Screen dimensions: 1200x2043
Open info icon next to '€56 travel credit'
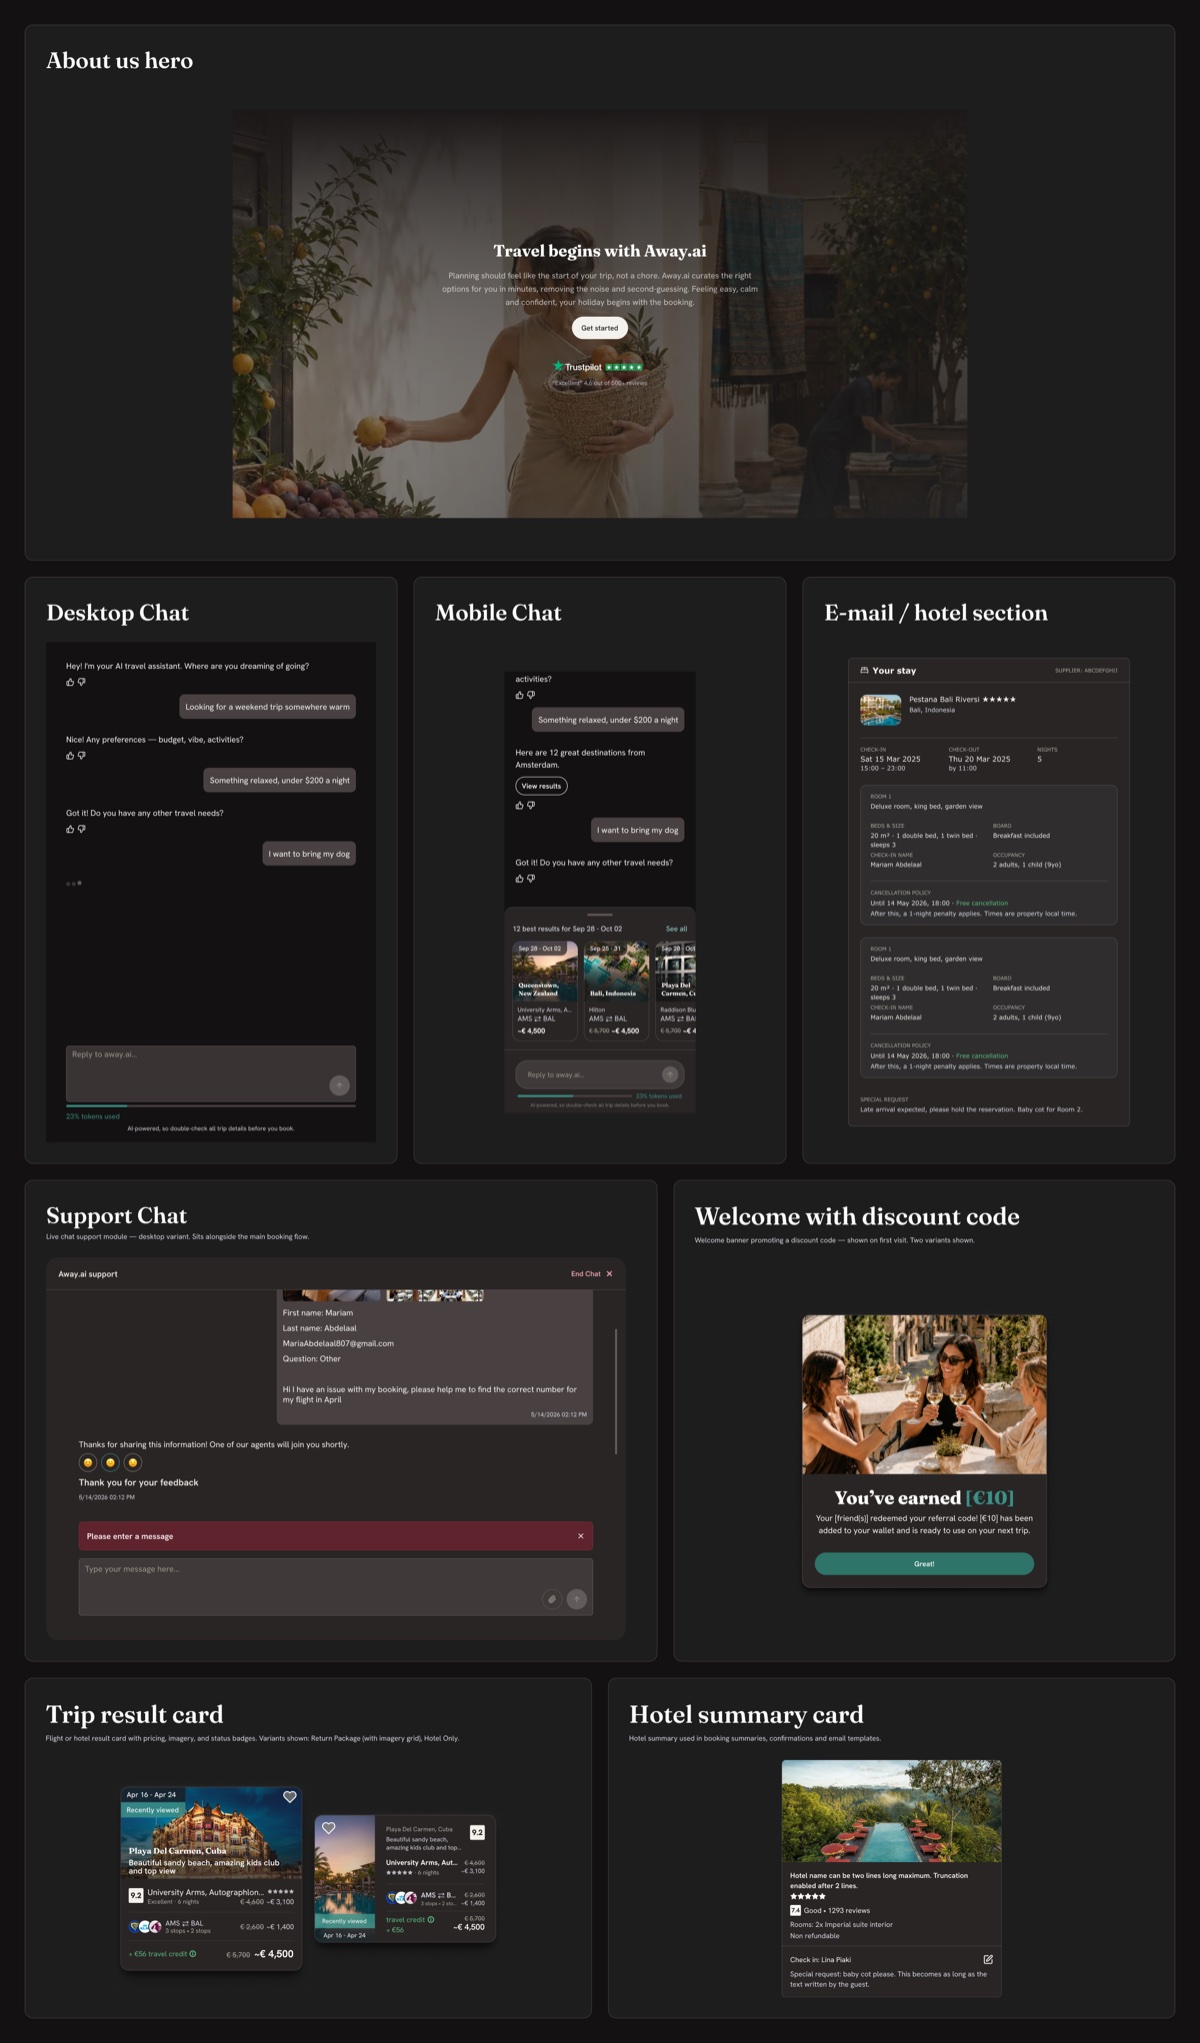point(193,1954)
